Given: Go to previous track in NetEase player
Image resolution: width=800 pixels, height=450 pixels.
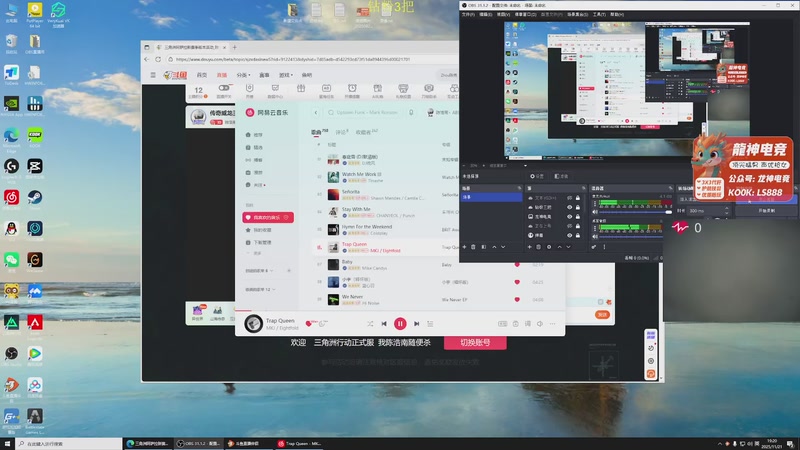Looking at the screenshot, I should [x=384, y=323].
